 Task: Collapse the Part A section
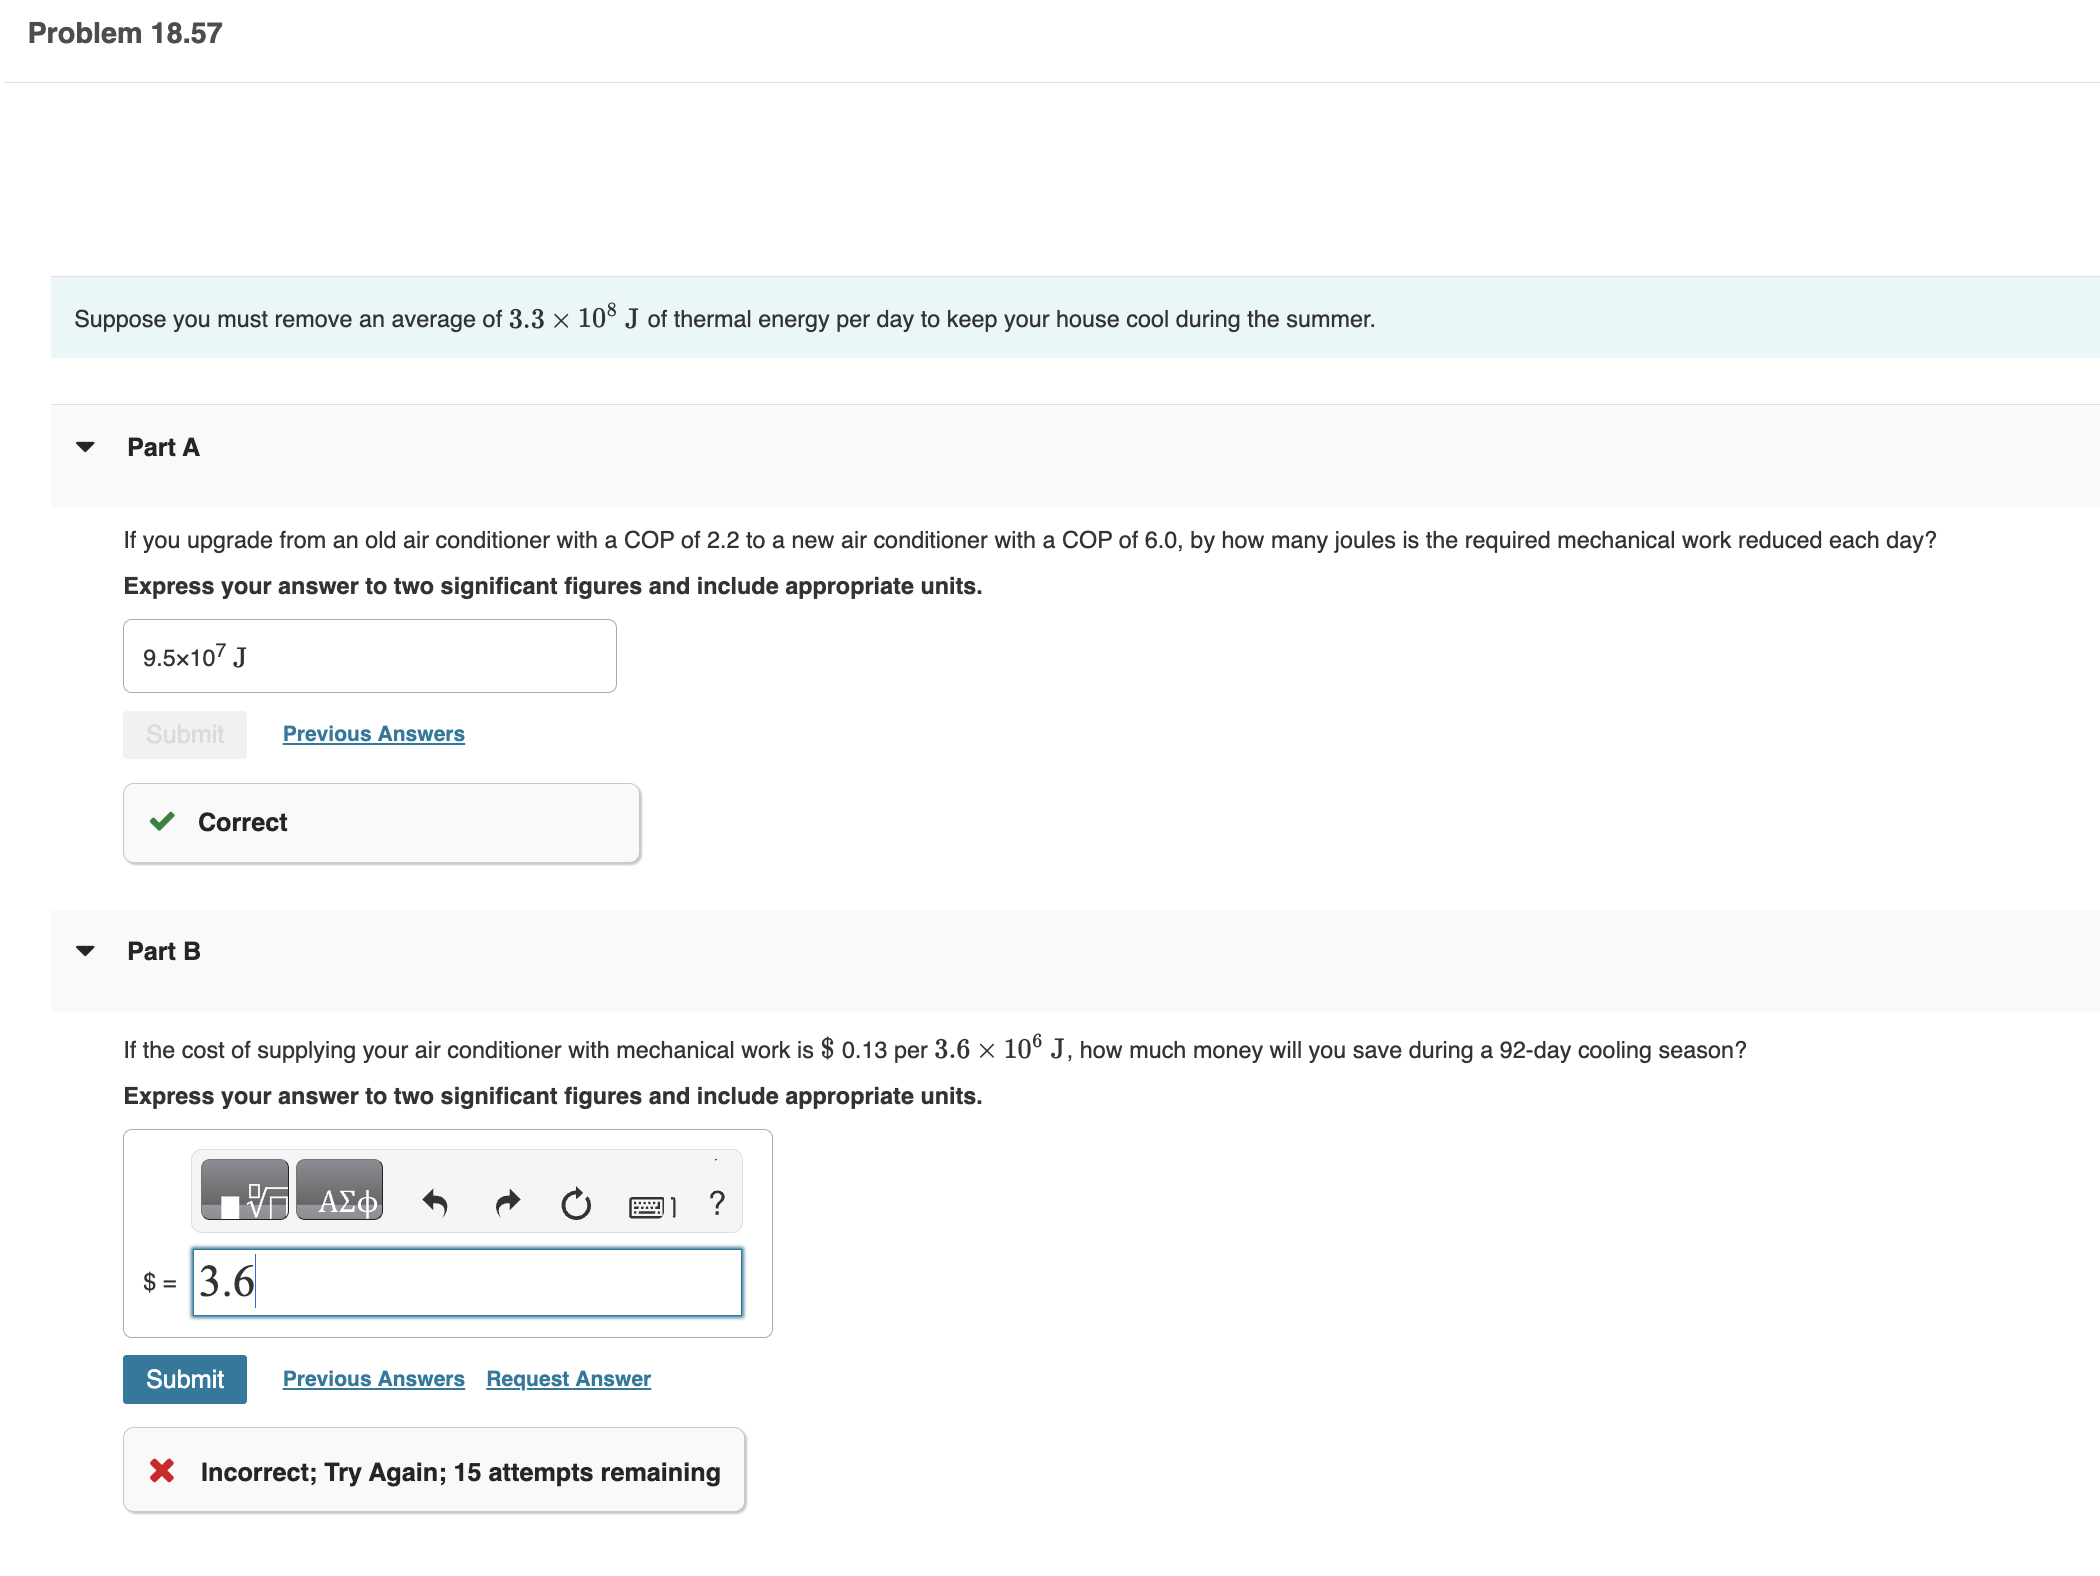click(x=85, y=447)
